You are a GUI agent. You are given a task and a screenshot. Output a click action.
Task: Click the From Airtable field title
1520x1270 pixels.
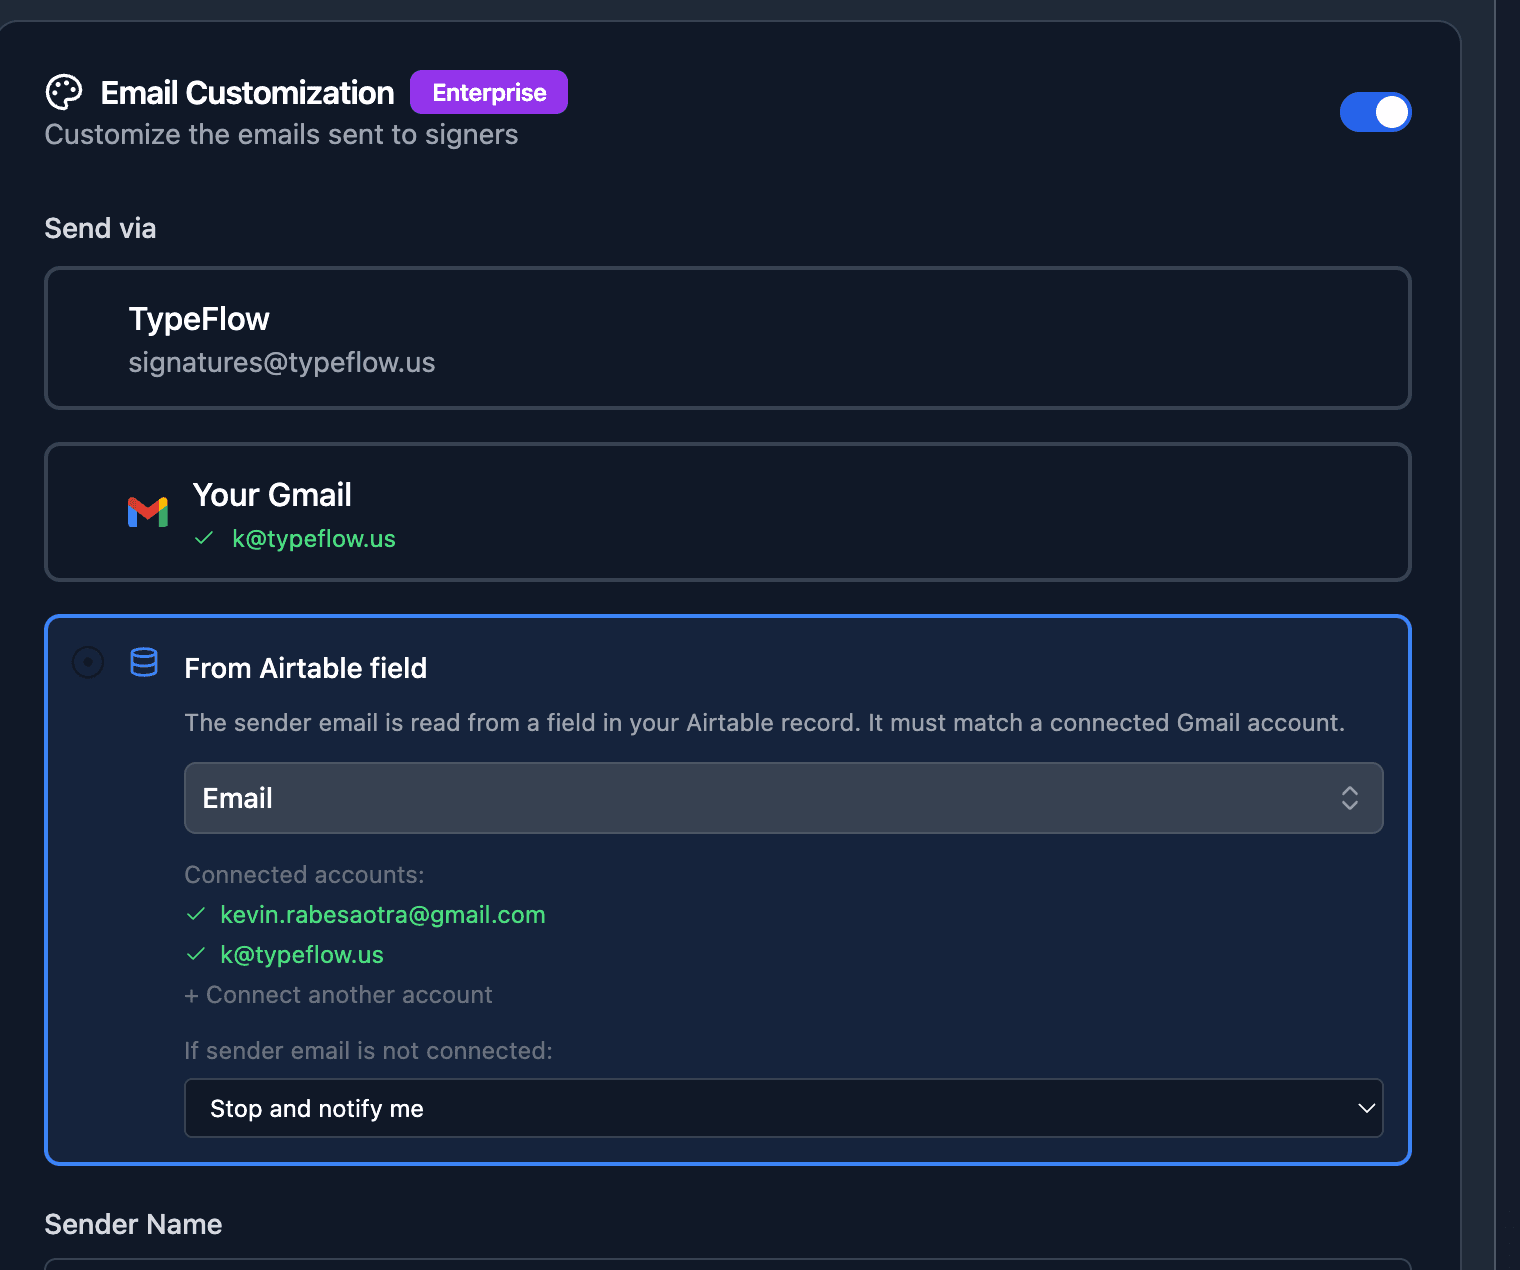click(306, 668)
